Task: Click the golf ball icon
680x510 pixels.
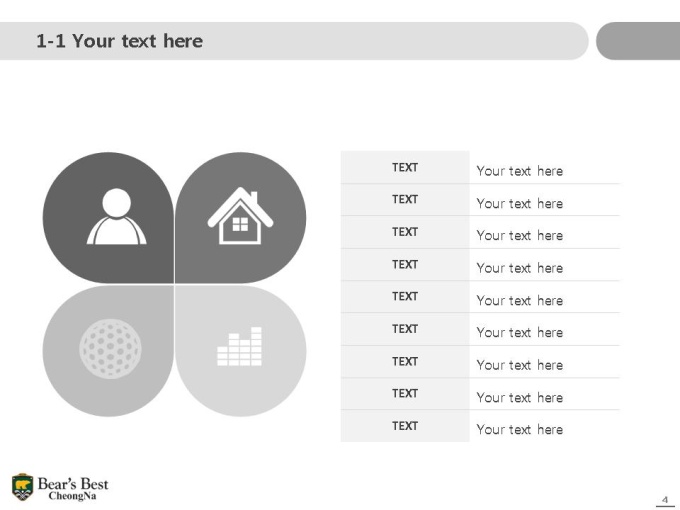Action: click(x=110, y=349)
